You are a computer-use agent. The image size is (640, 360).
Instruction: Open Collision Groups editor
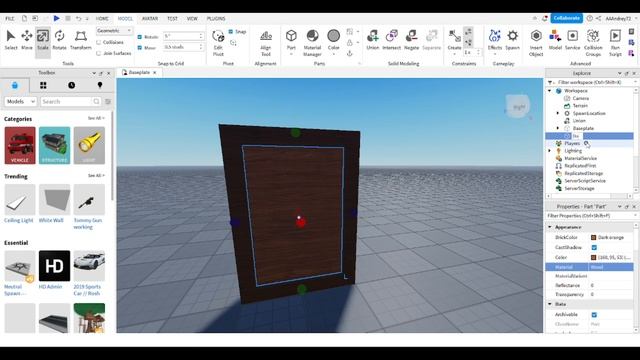click(593, 42)
